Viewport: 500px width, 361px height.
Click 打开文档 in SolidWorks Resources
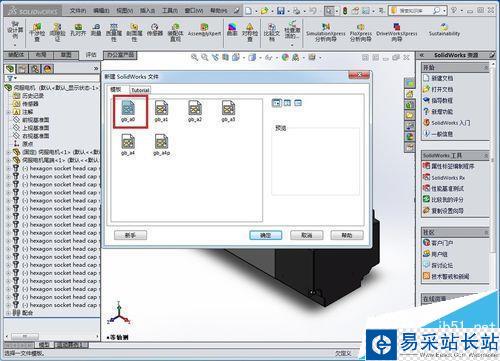[x=442, y=89]
